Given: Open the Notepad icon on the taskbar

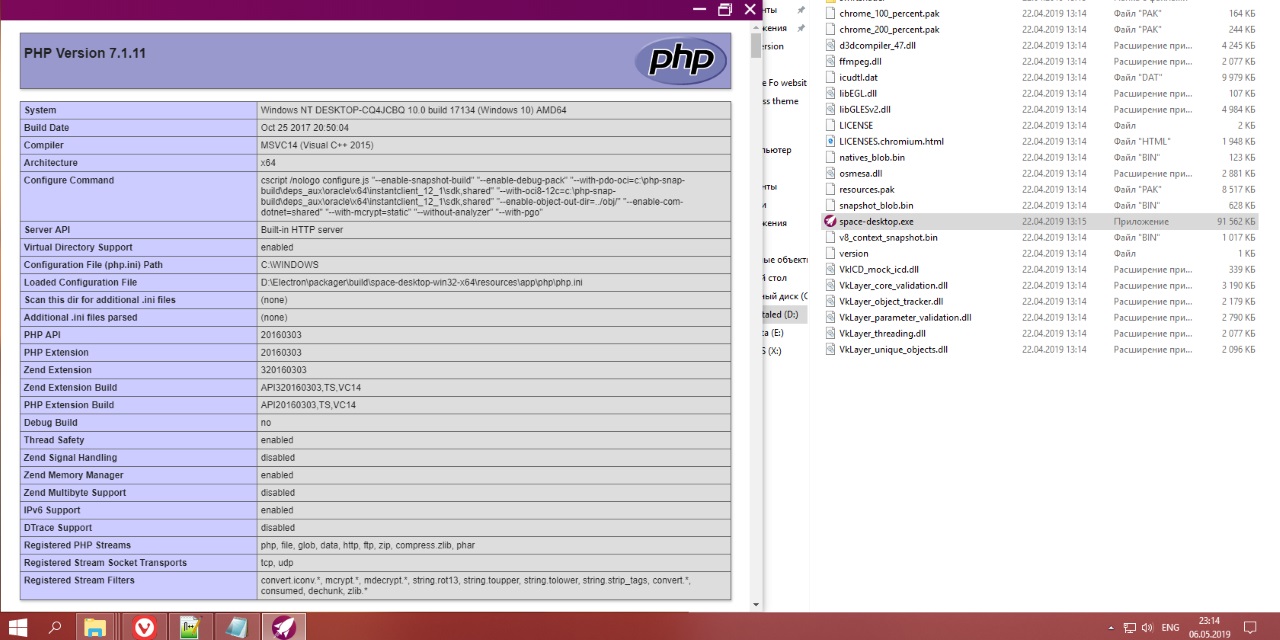Looking at the screenshot, I should [237, 627].
